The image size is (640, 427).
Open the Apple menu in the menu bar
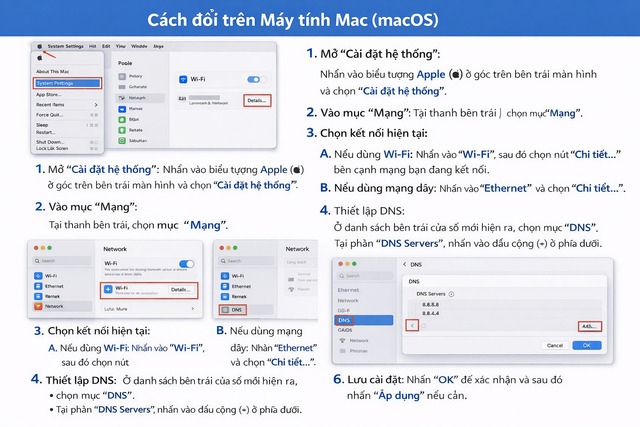[x=40, y=46]
